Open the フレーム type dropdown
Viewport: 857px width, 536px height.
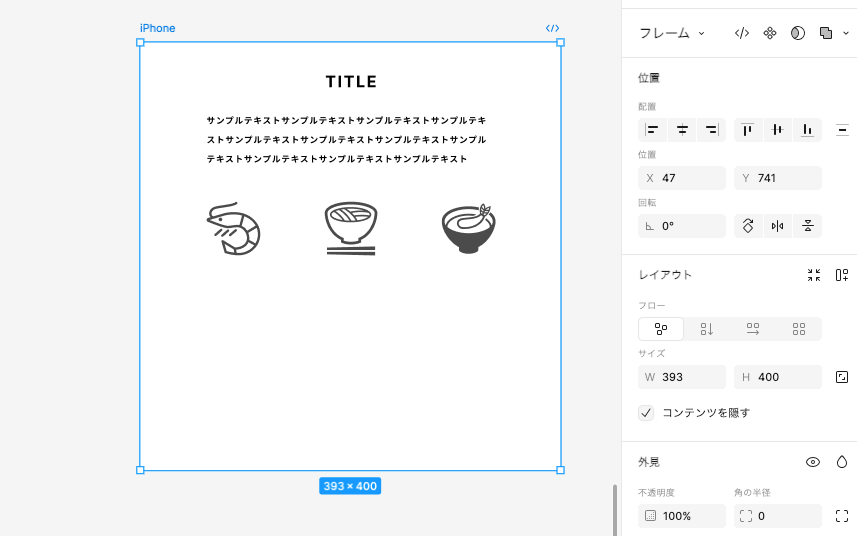coord(672,33)
